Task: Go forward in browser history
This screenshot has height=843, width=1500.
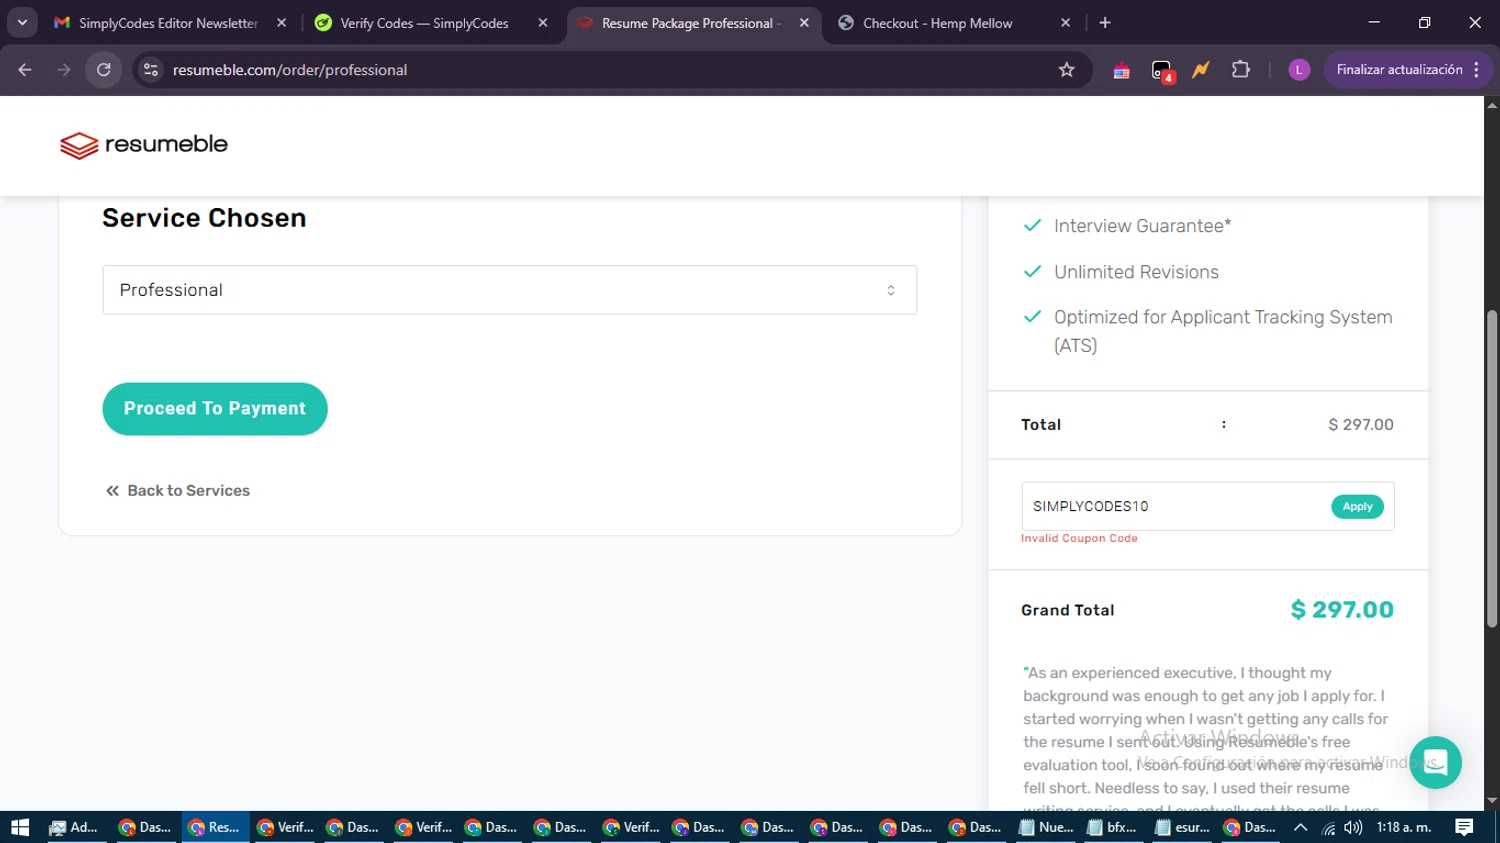Action: 64,70
